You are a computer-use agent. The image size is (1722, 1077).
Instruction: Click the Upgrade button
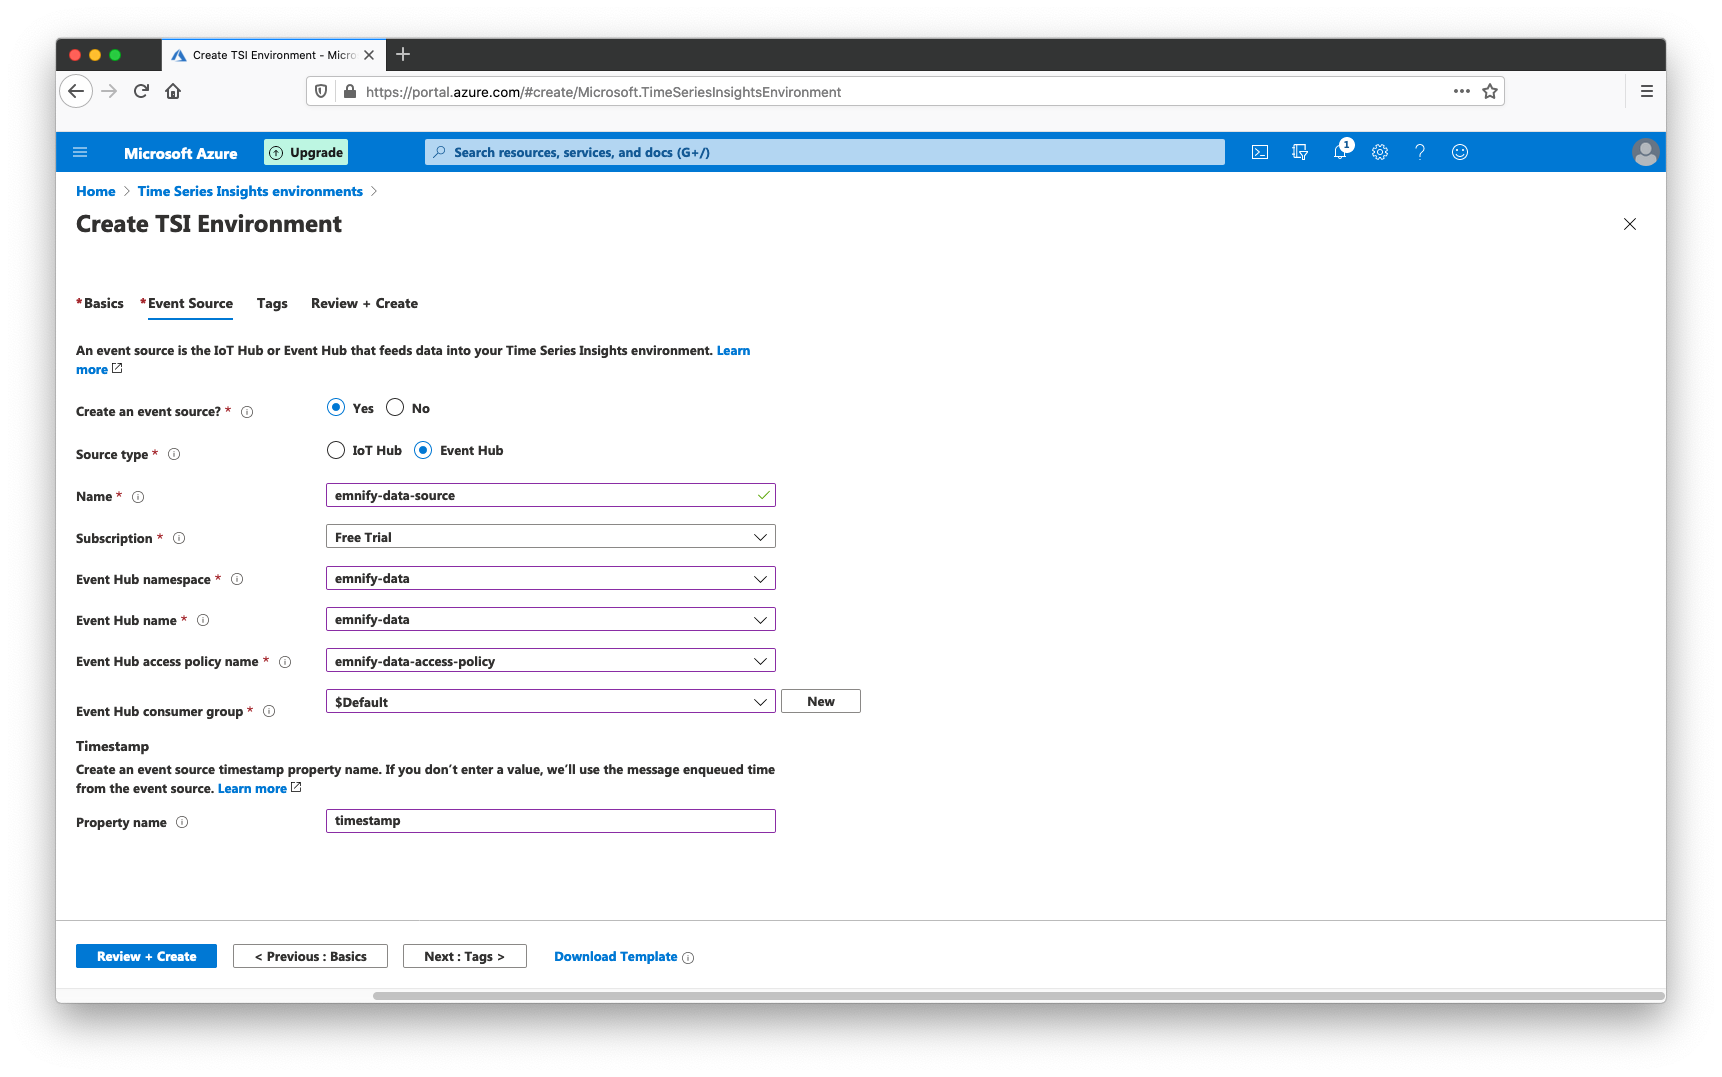(306, 152)
